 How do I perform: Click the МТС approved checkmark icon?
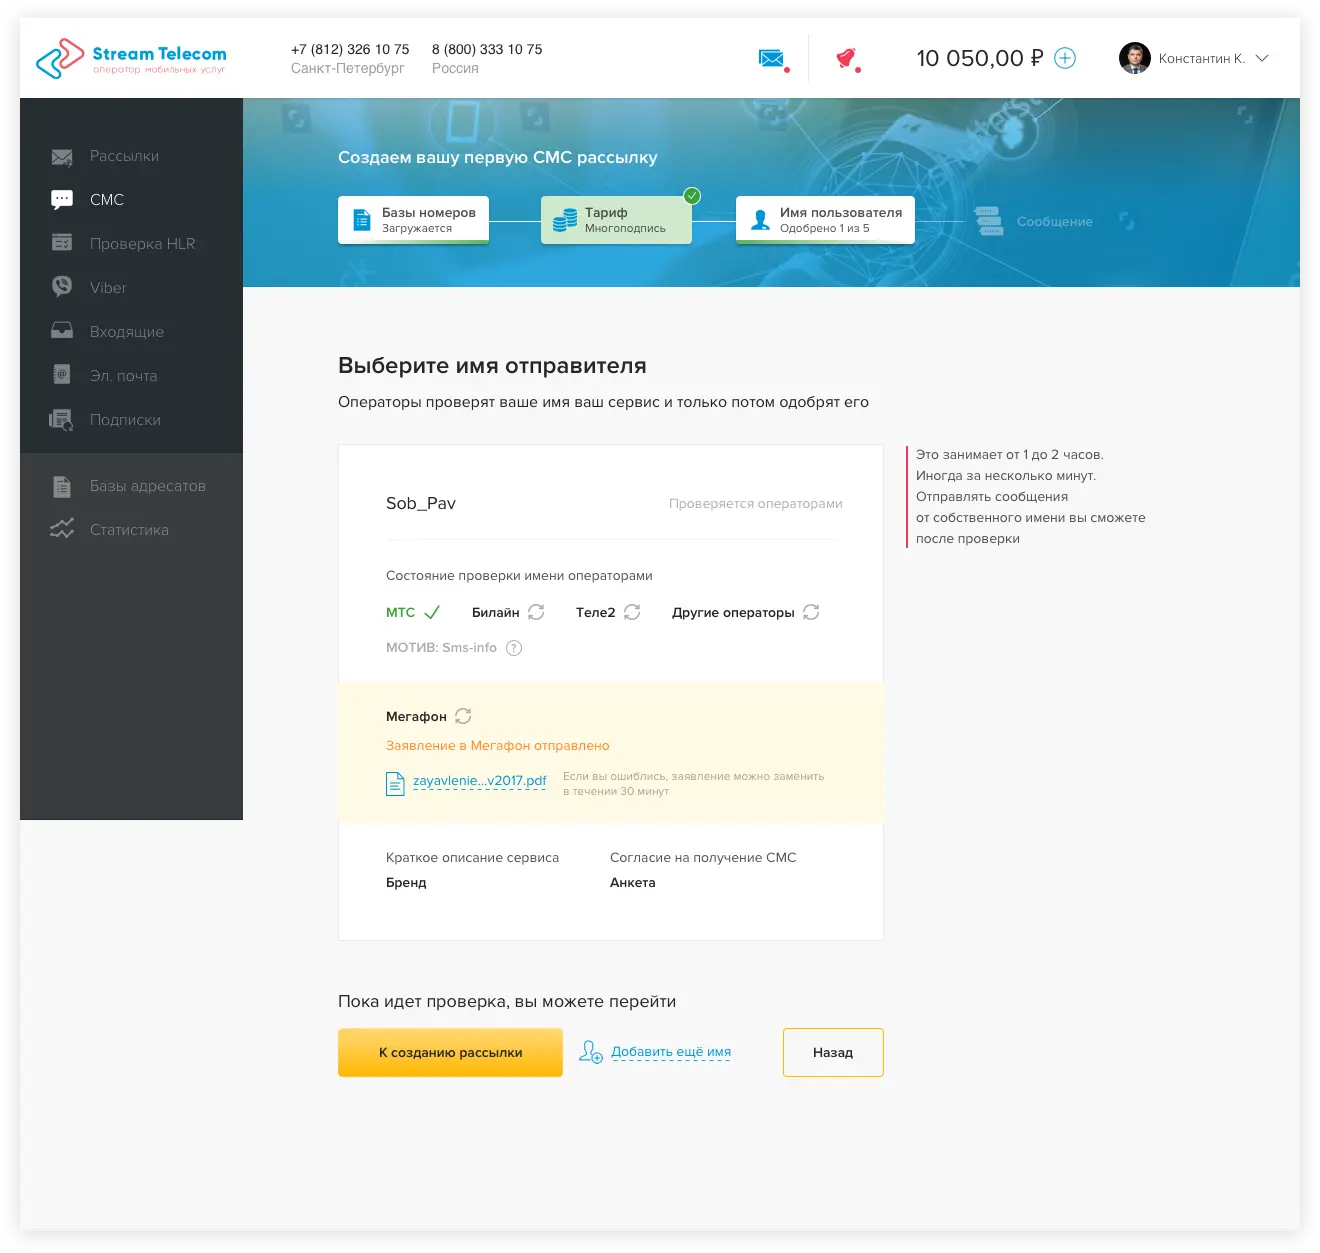pyautogui.click(x=432, y=612)
